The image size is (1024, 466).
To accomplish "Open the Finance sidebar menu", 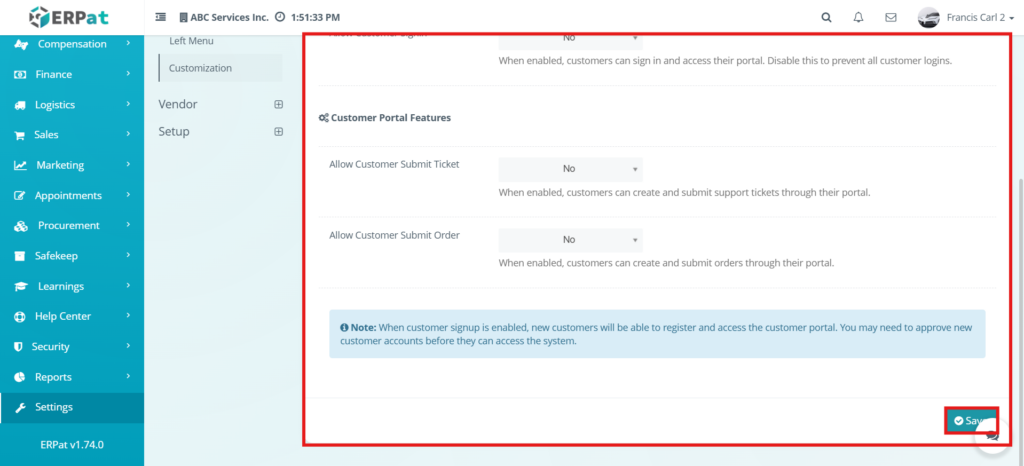I will coord(54,74).
